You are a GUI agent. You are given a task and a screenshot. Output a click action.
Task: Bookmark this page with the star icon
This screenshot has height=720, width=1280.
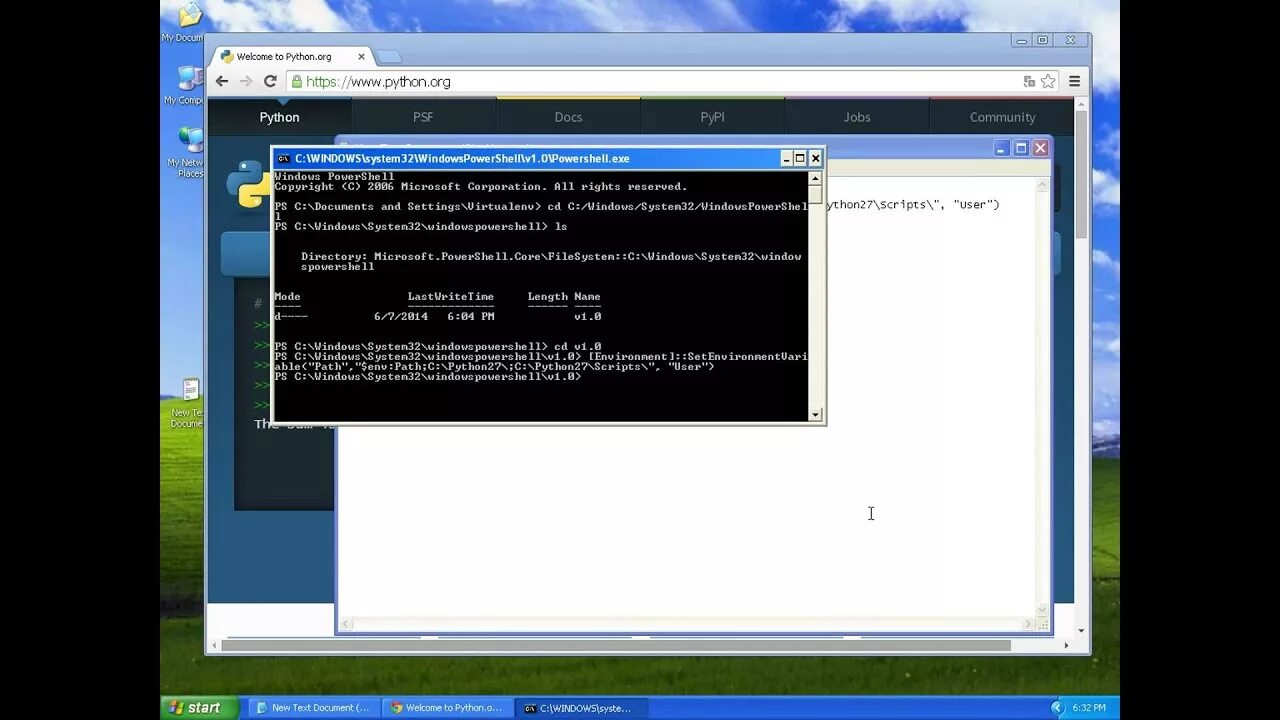pos(1048,81)
